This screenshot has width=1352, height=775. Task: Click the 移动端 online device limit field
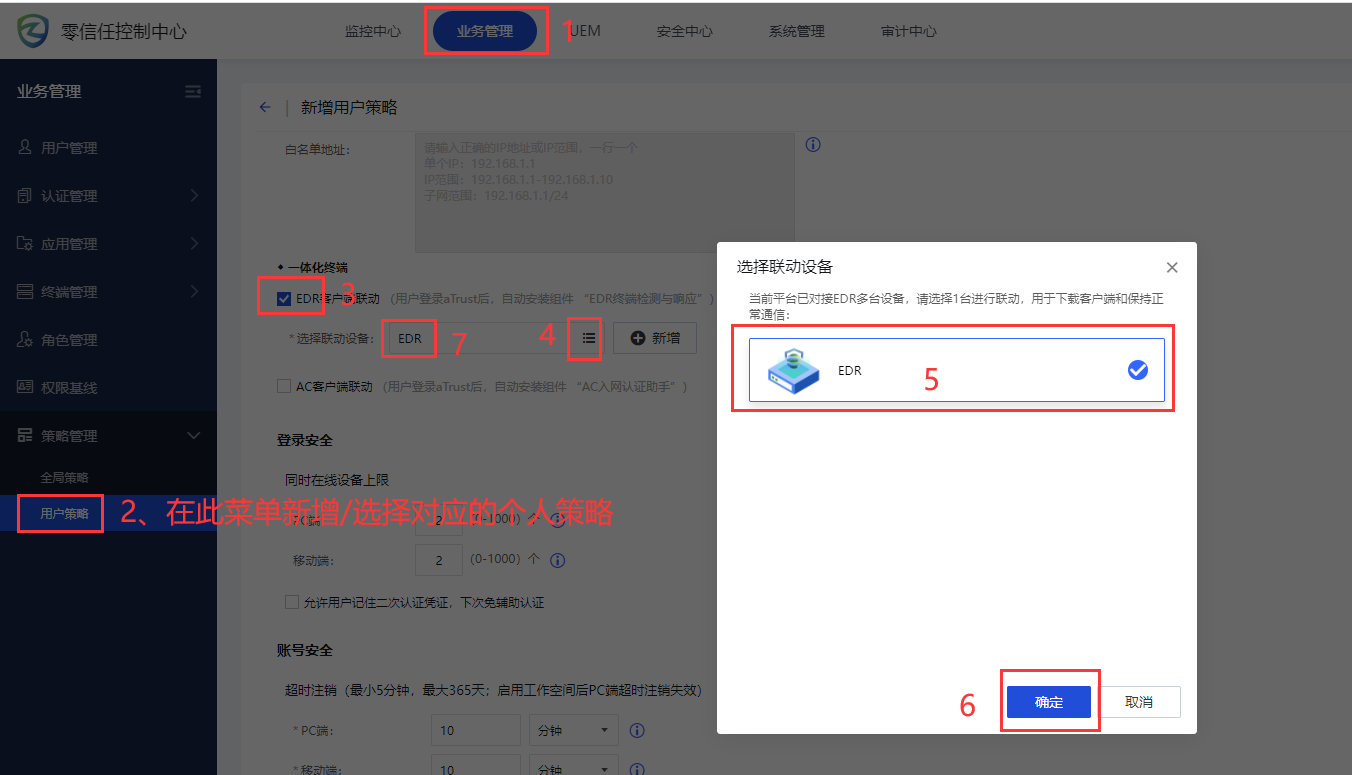click(441, 560)
